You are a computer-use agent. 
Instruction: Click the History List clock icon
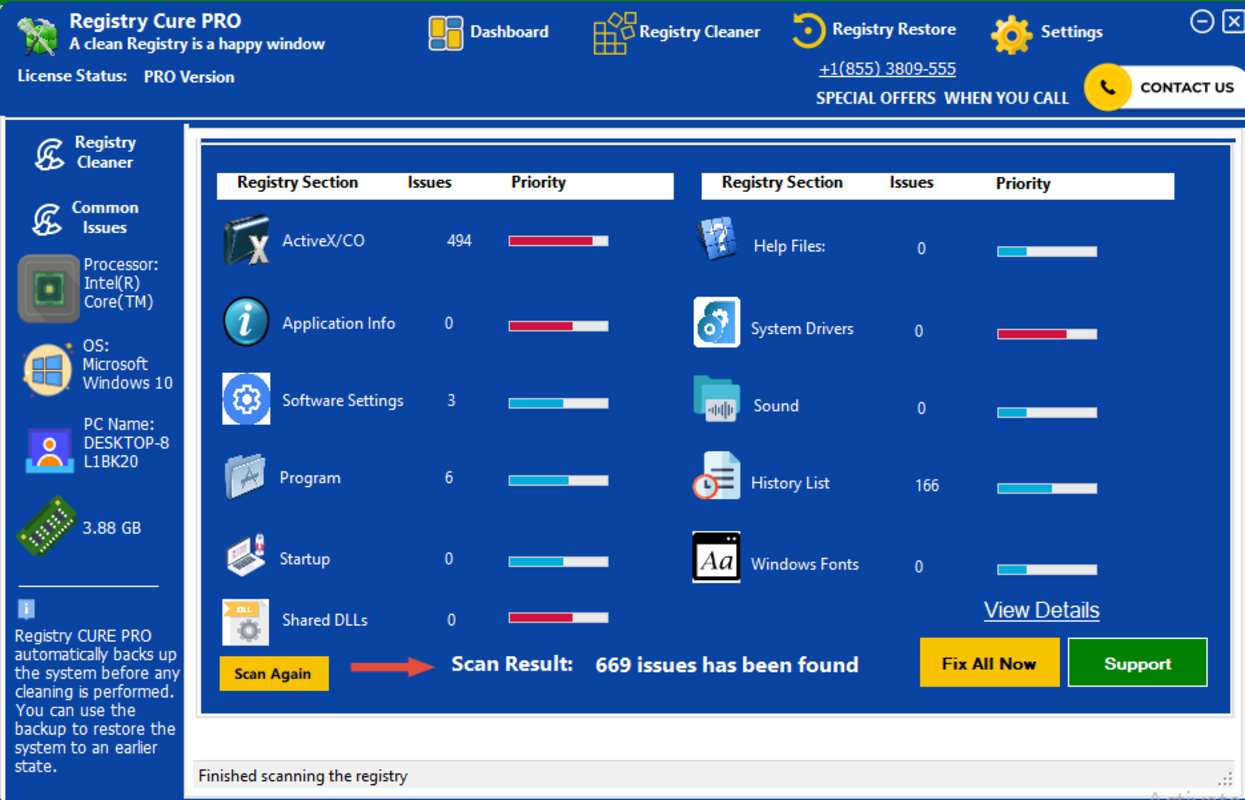coord(716,476)
